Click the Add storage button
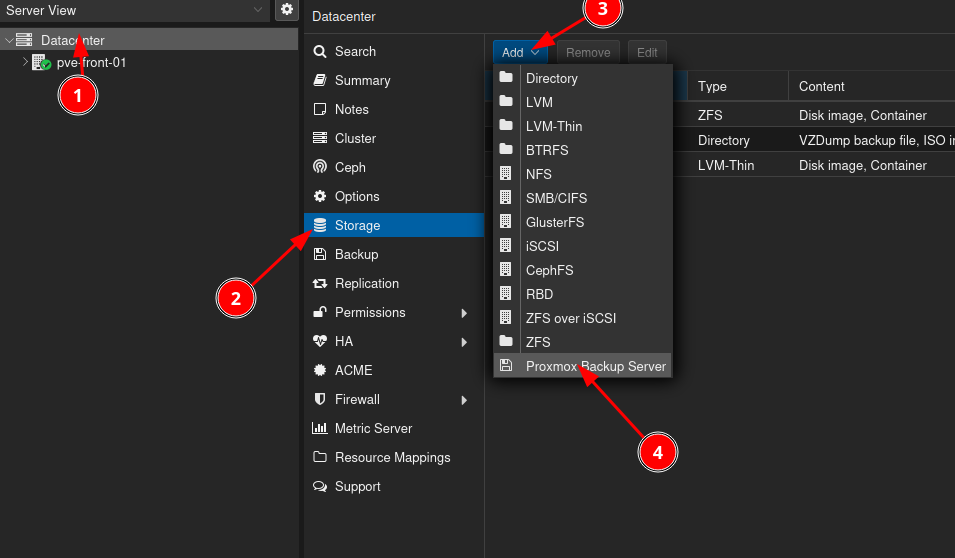 point(520,53)
